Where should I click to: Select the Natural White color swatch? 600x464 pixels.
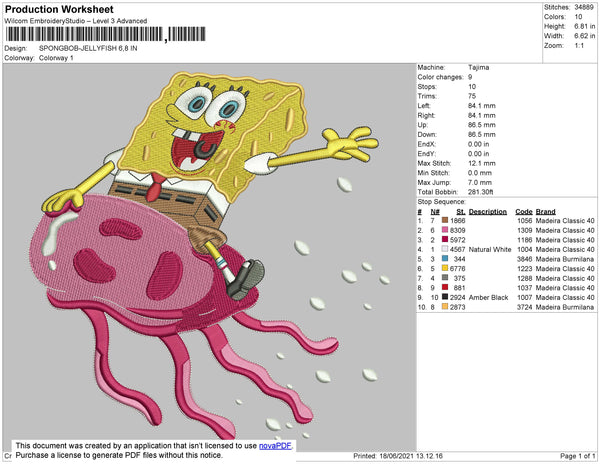(445, 249)
